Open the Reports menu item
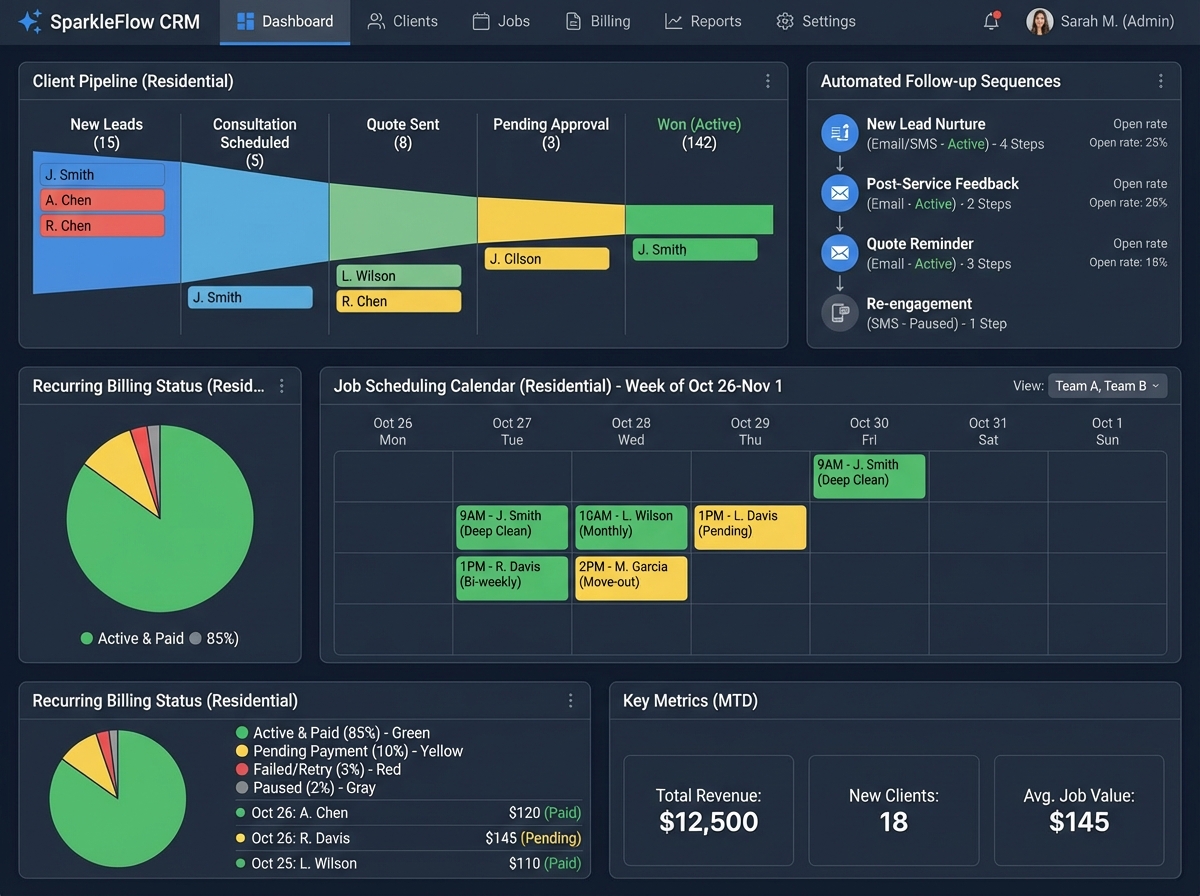The width and height of the screenshot is (1200, 896). coord(703,20)
